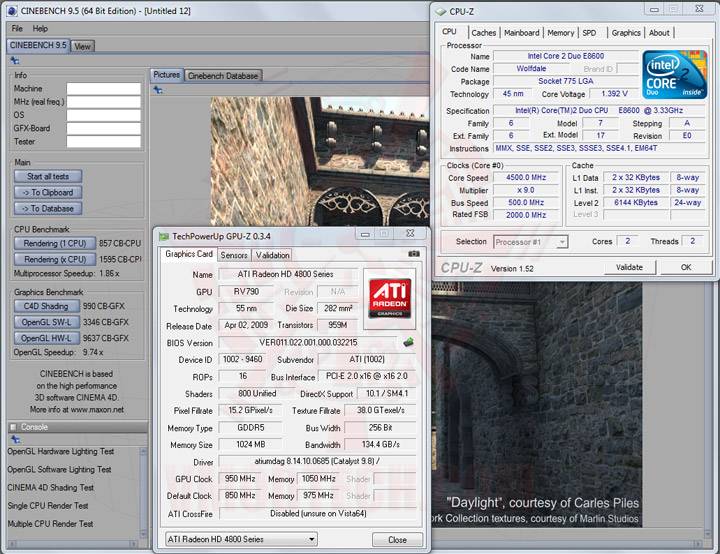The width and height of the screenshot is (720, 554).
Task: Click the ATI Radeon logo in GPU-Z
Action: [x=390, y=299]
